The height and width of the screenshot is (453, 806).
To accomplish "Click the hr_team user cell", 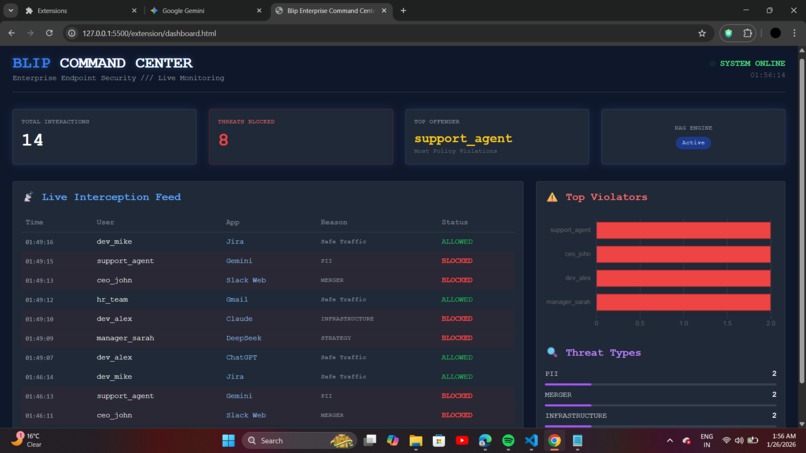I will pos(112,299).
